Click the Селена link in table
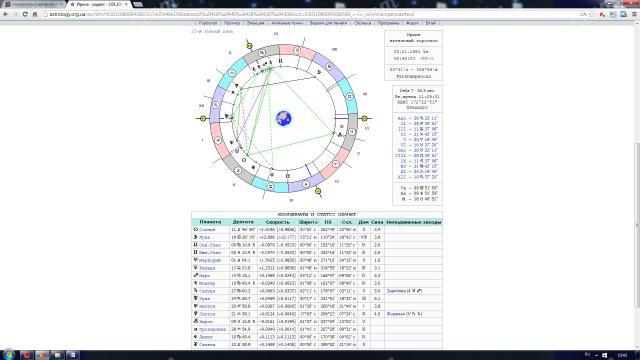The image size is (640, 360). pyautogui.click(x=207, y=345)
